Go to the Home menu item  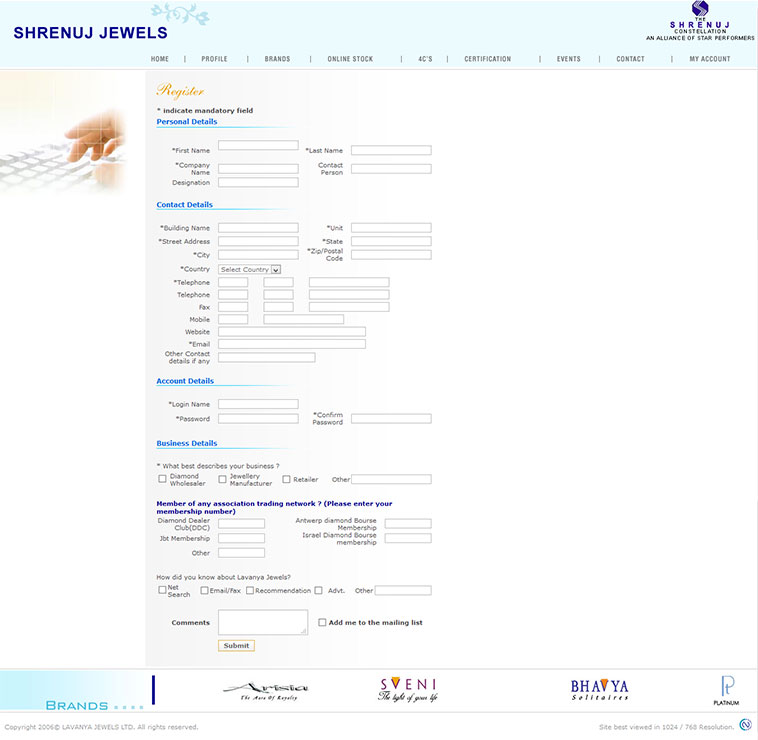coord(160,59)
